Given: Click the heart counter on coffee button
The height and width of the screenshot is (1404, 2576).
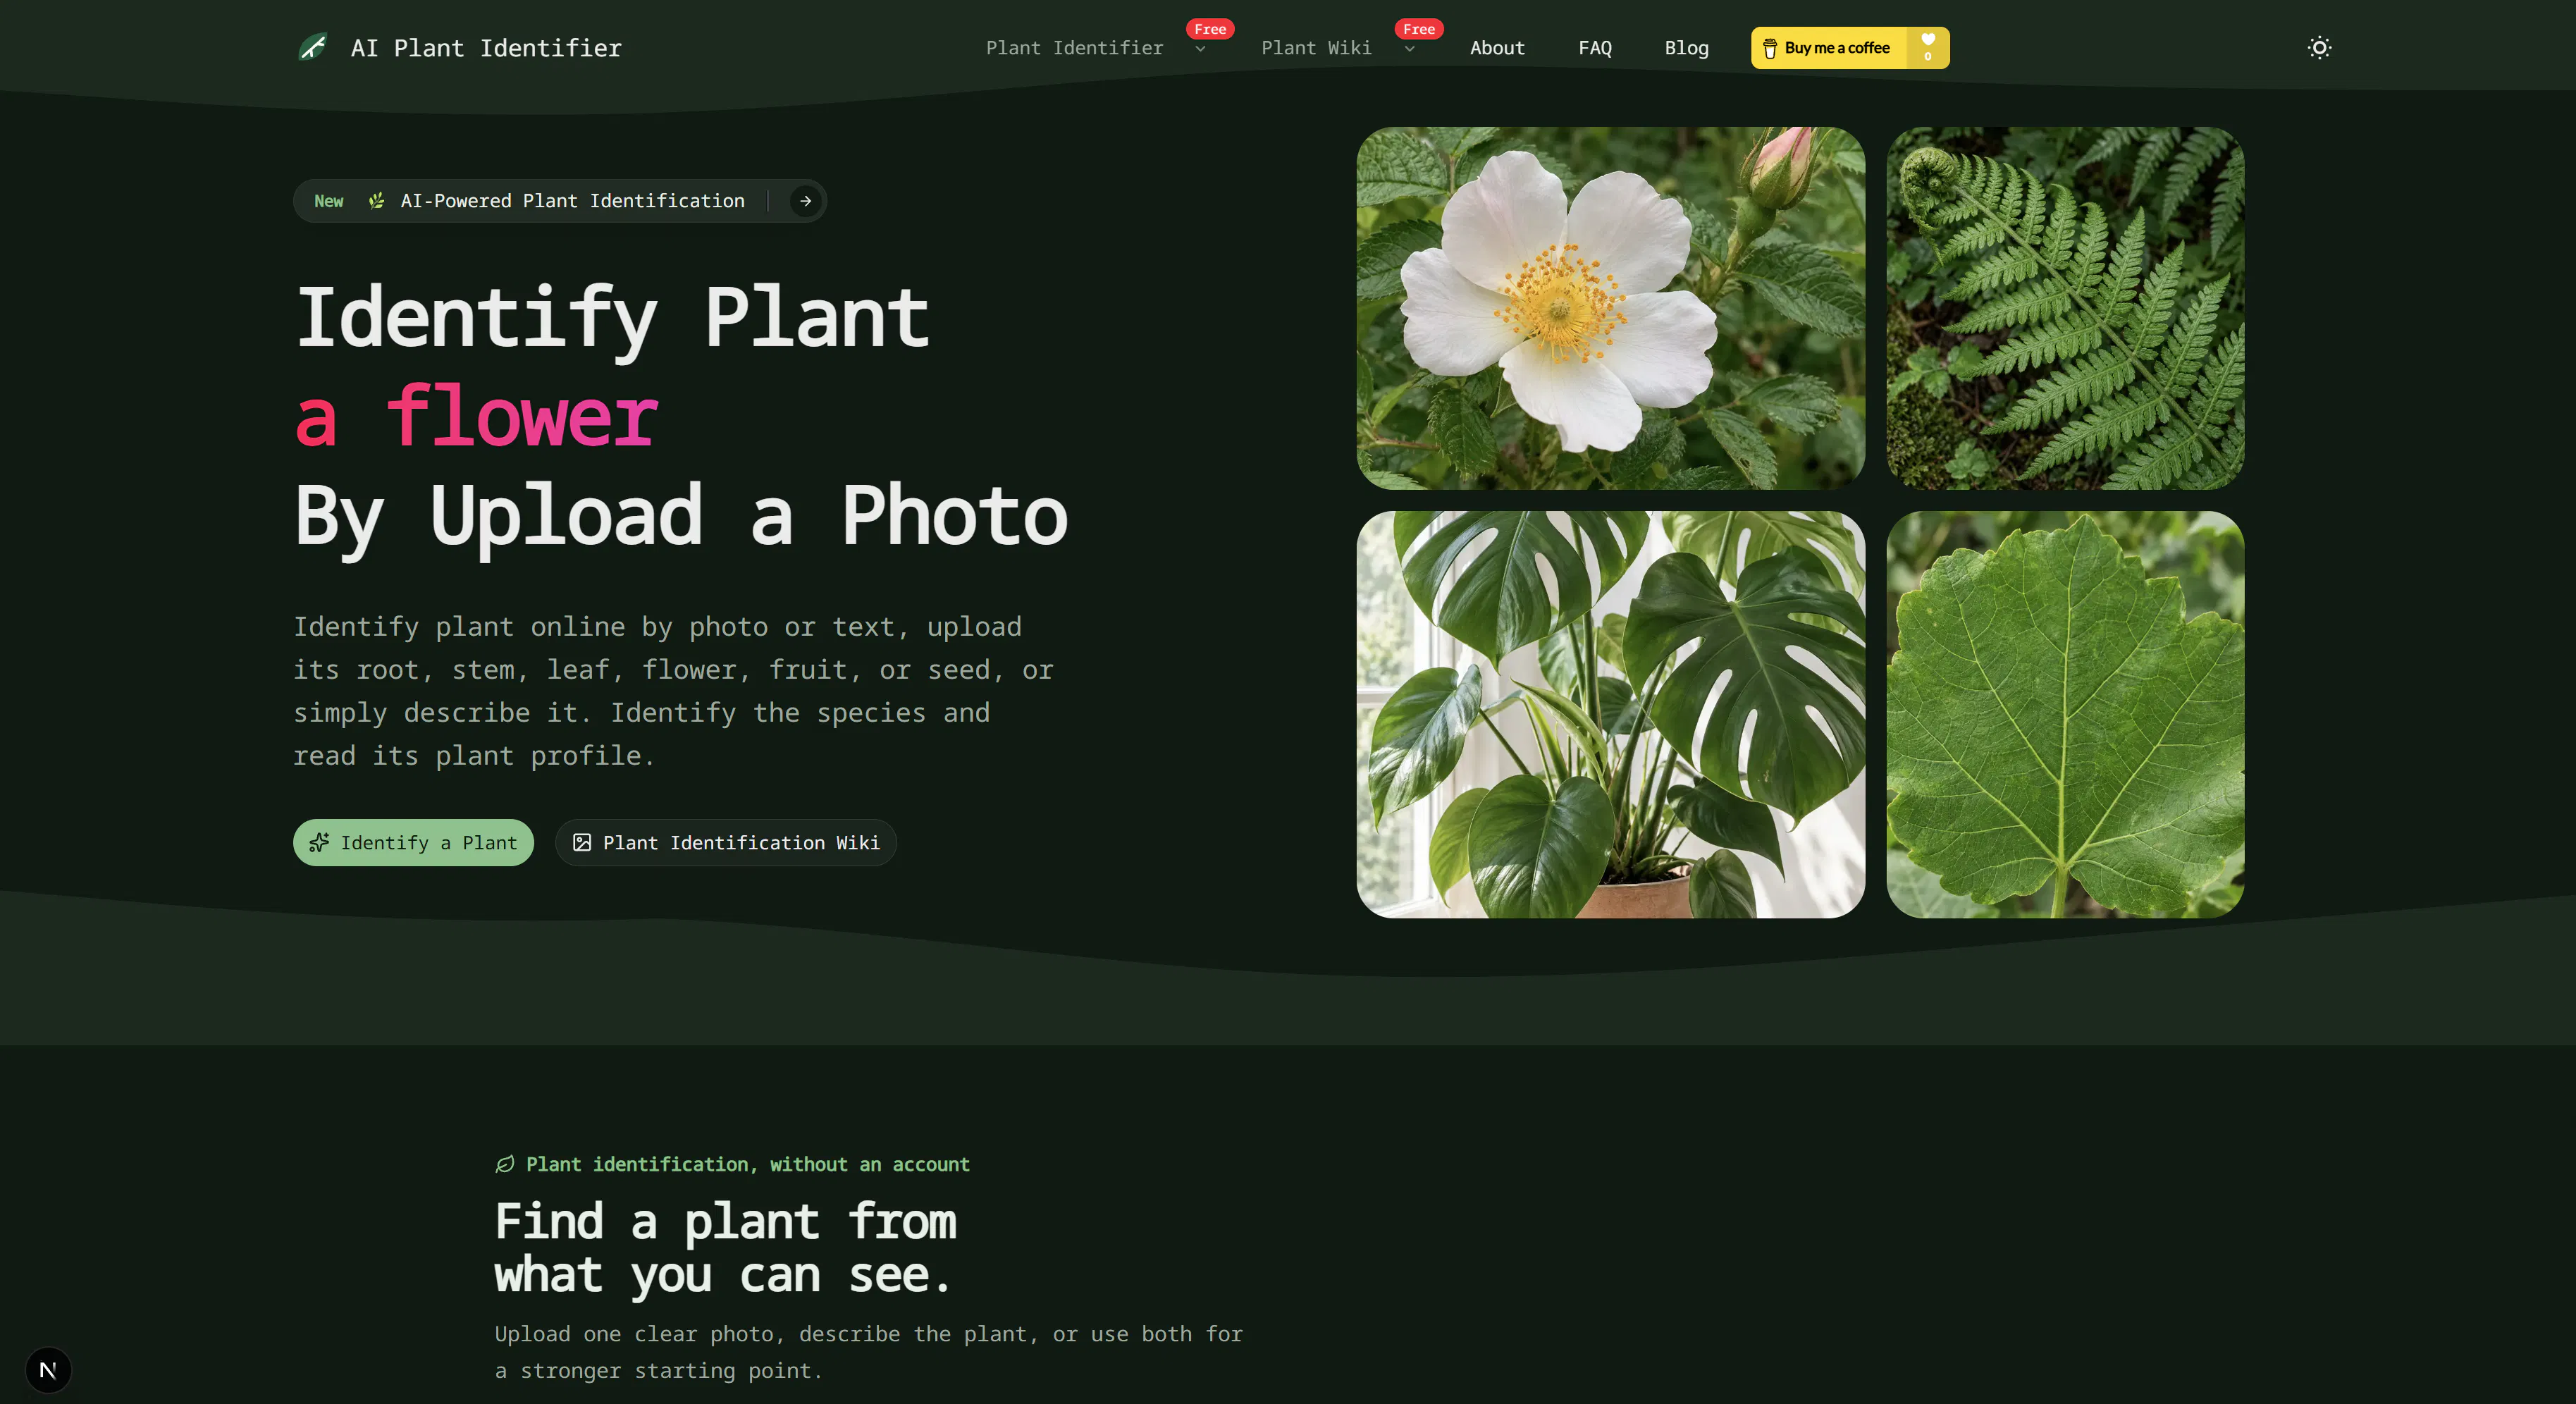Looking at the screenshot, I should click(x=1928, y=47).
